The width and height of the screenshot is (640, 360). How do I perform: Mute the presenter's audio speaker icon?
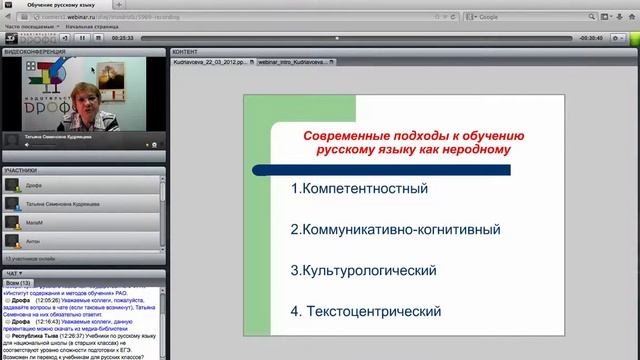click(27, 144)
